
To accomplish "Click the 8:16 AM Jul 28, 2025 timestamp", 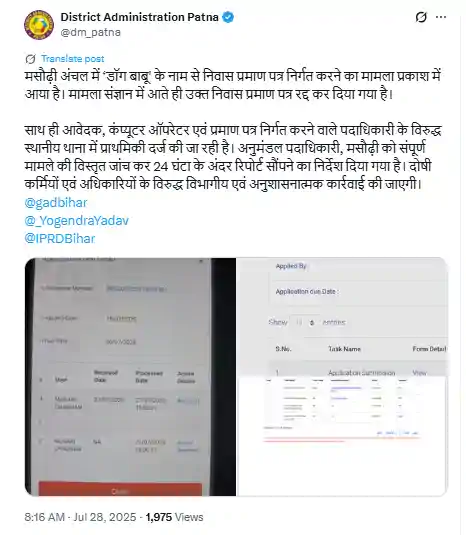I will pos(80,517).
